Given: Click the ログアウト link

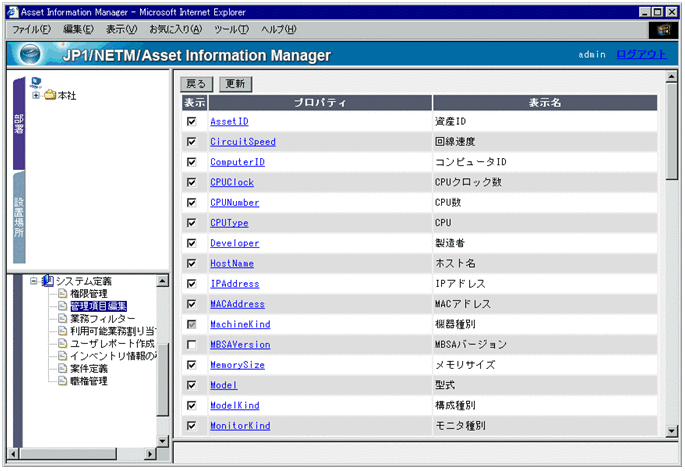Looking at the screenshot, I should [x=640, y=54].
